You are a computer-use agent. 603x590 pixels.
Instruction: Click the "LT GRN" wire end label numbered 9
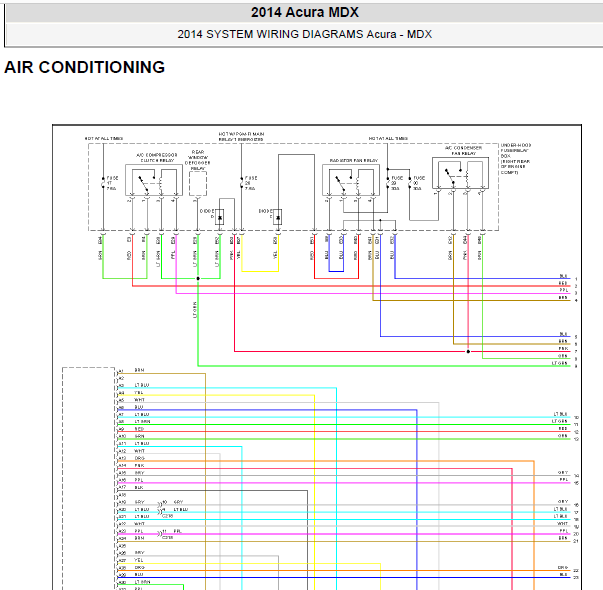pyautogui.click(x=560, y=363)
